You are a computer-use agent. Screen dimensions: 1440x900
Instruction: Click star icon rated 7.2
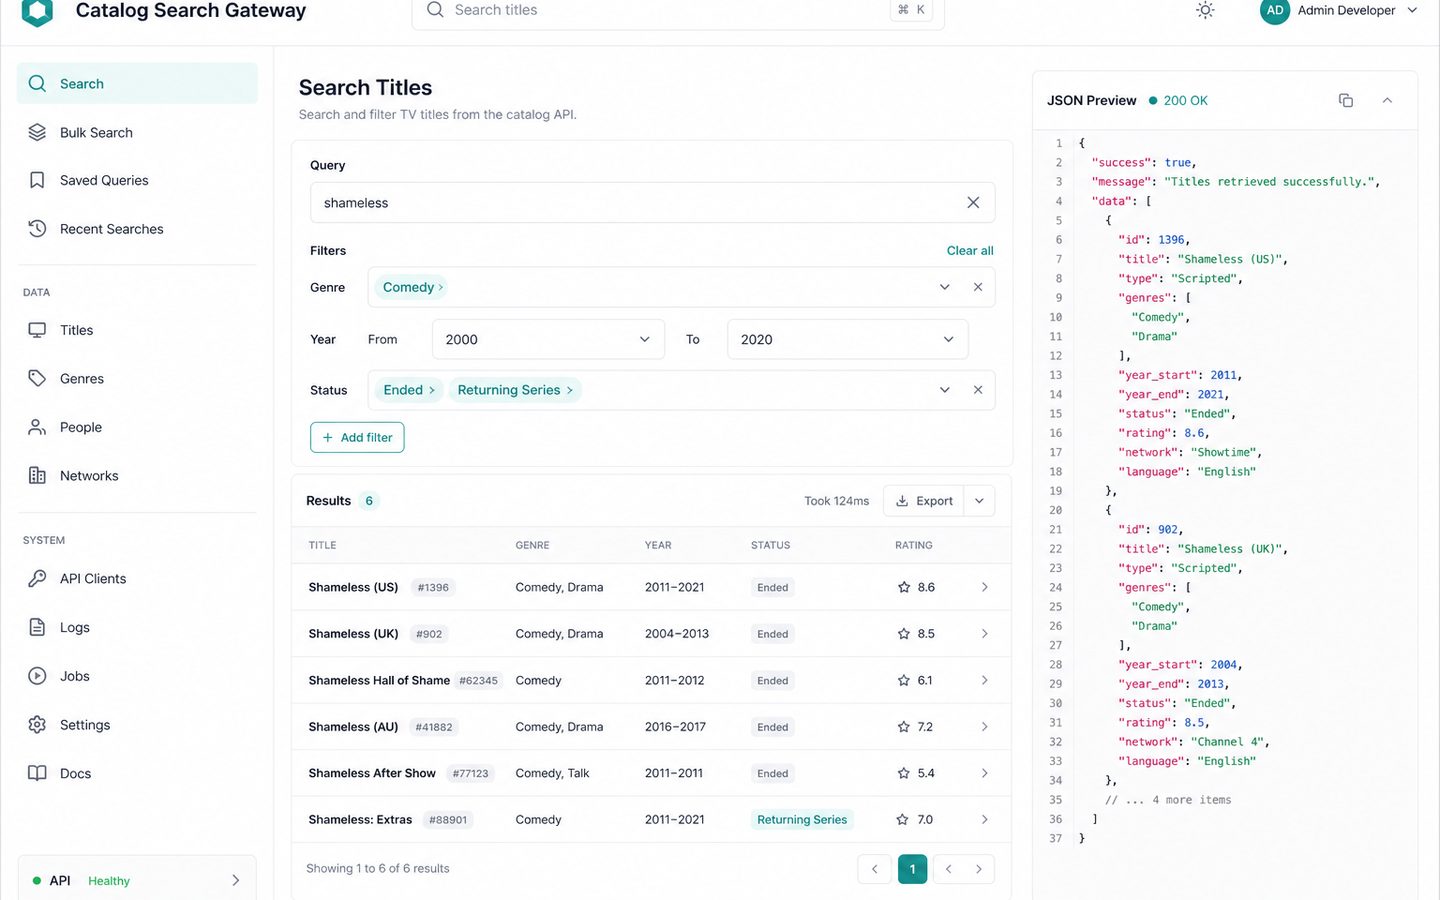[x=904, y=727]
